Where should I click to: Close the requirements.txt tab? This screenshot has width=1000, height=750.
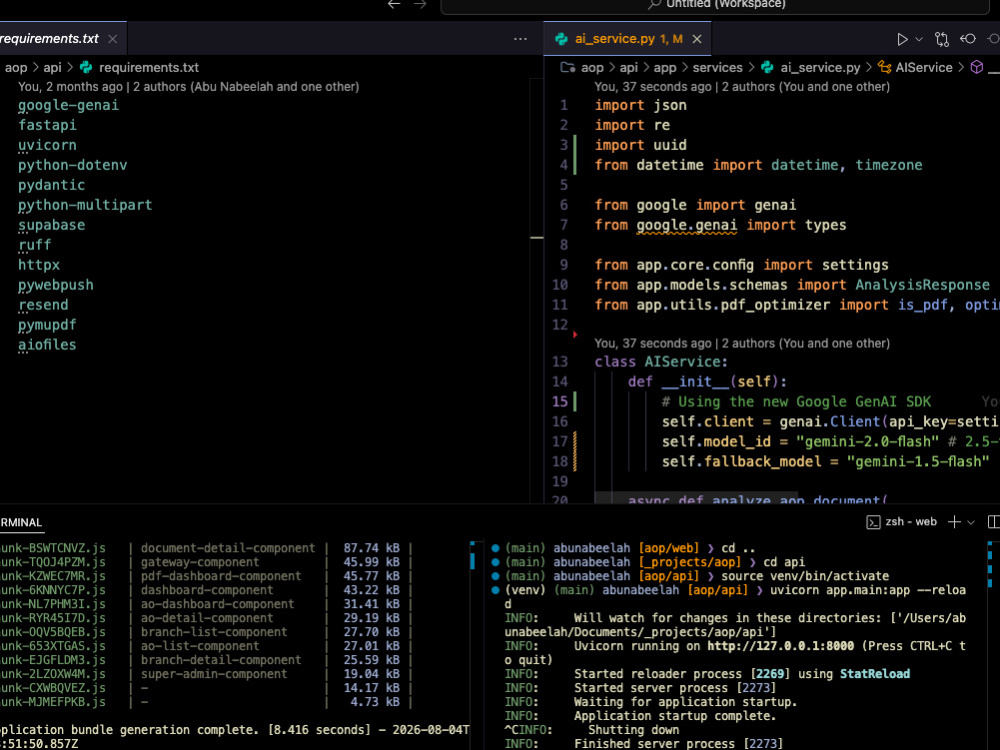pos(113,39)
